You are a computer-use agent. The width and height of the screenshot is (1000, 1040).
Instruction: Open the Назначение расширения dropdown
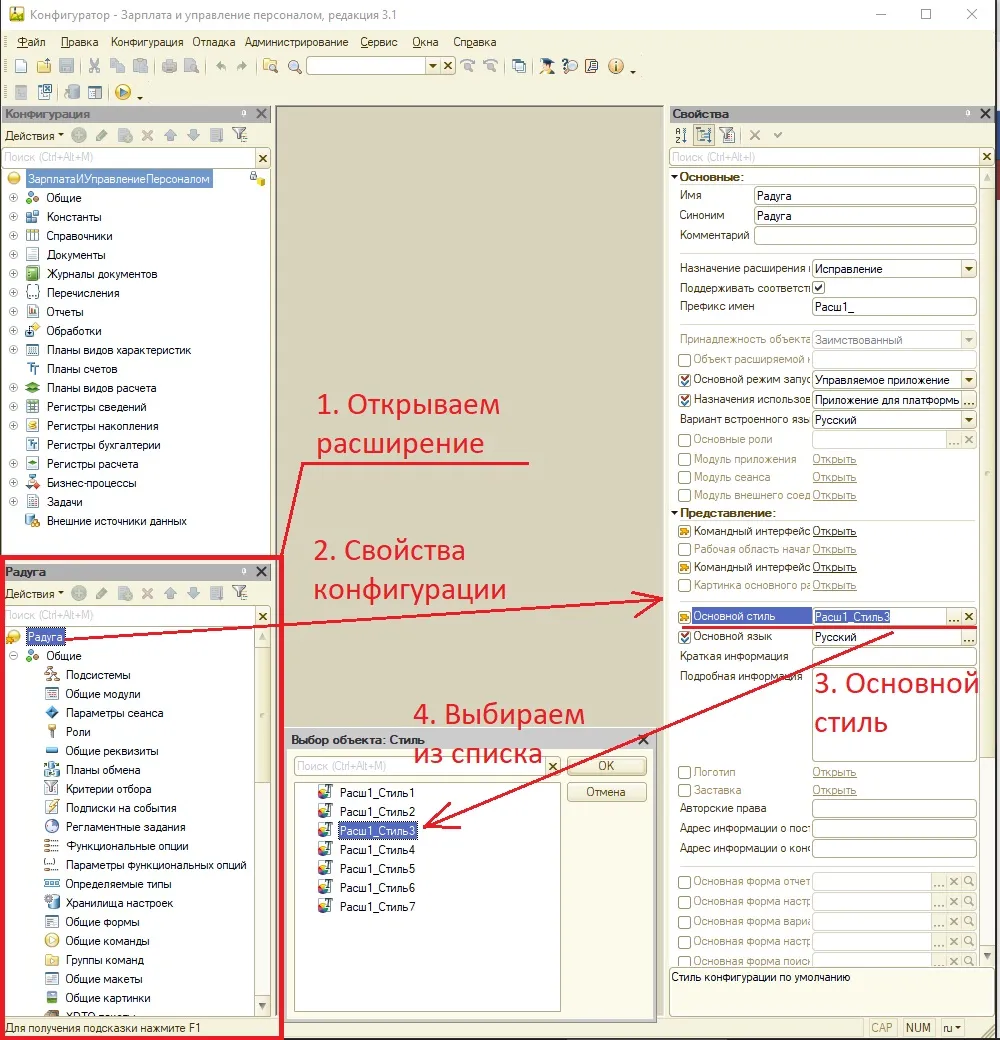(x=969, y=269)
